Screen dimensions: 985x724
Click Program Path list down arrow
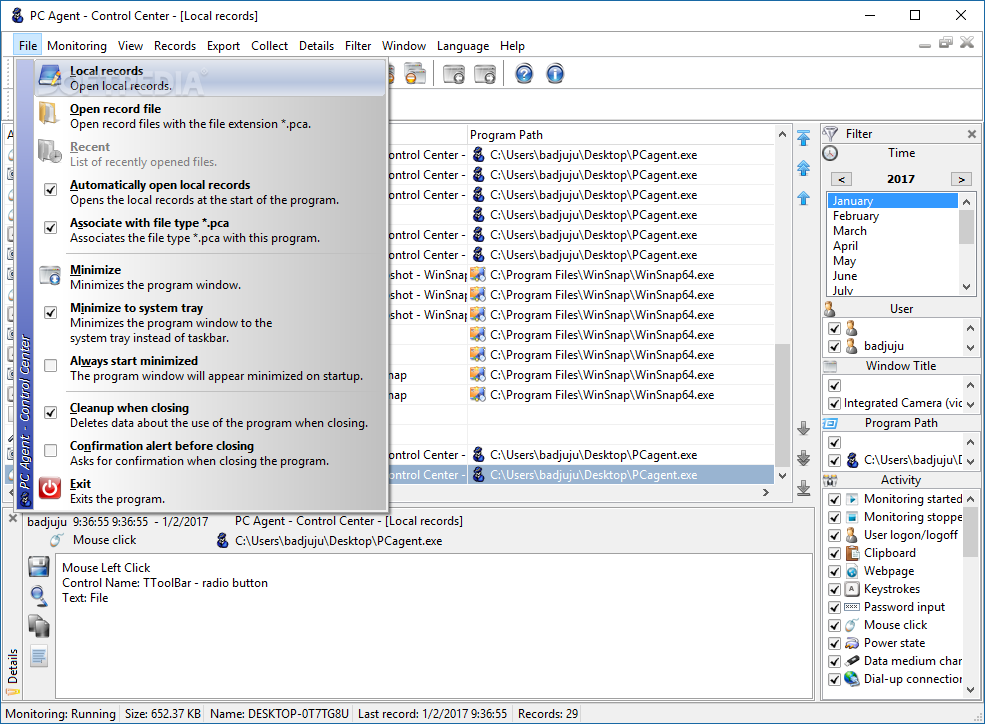pos(971,462)
